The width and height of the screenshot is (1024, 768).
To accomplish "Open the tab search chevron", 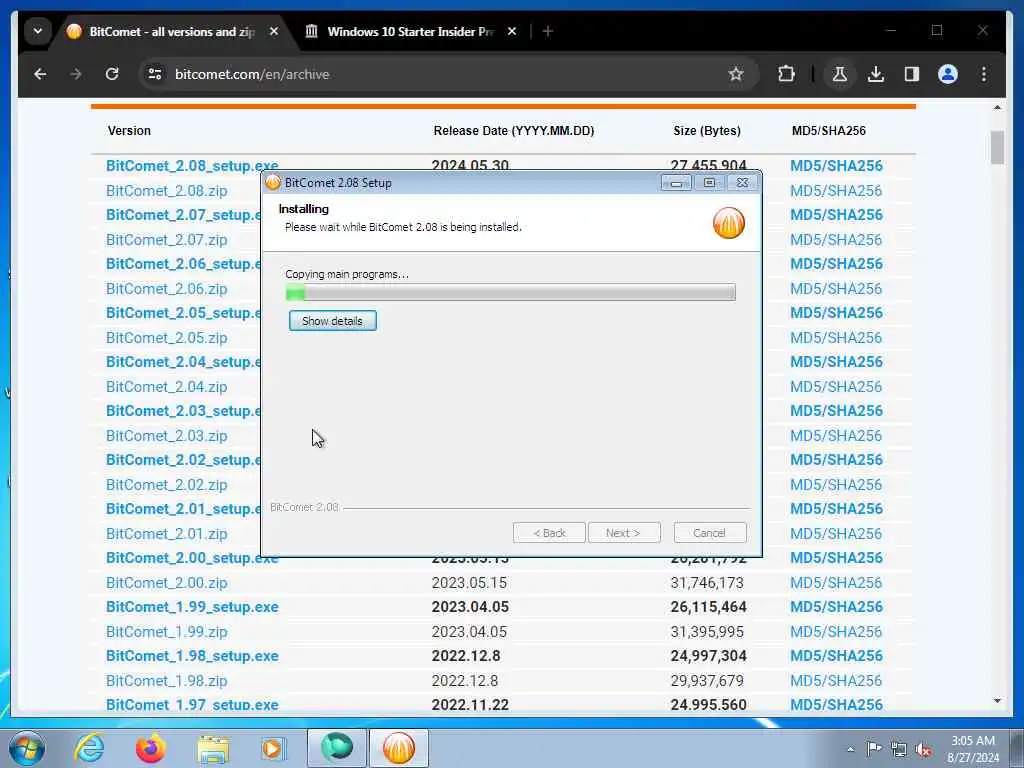I will click(38, 31).
